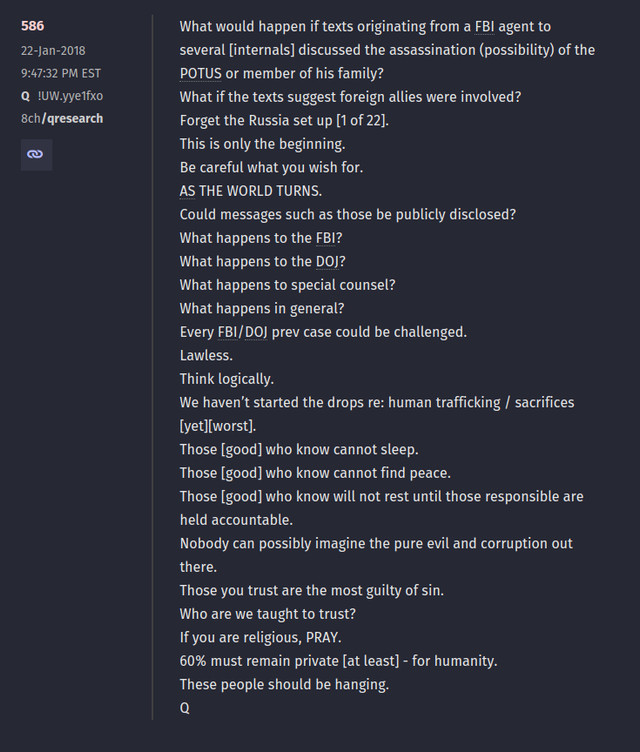The width and height of the screenshot is (640, 752).
Task: Click underlined FBI abbreviation in first line
Action: point(485,27)
